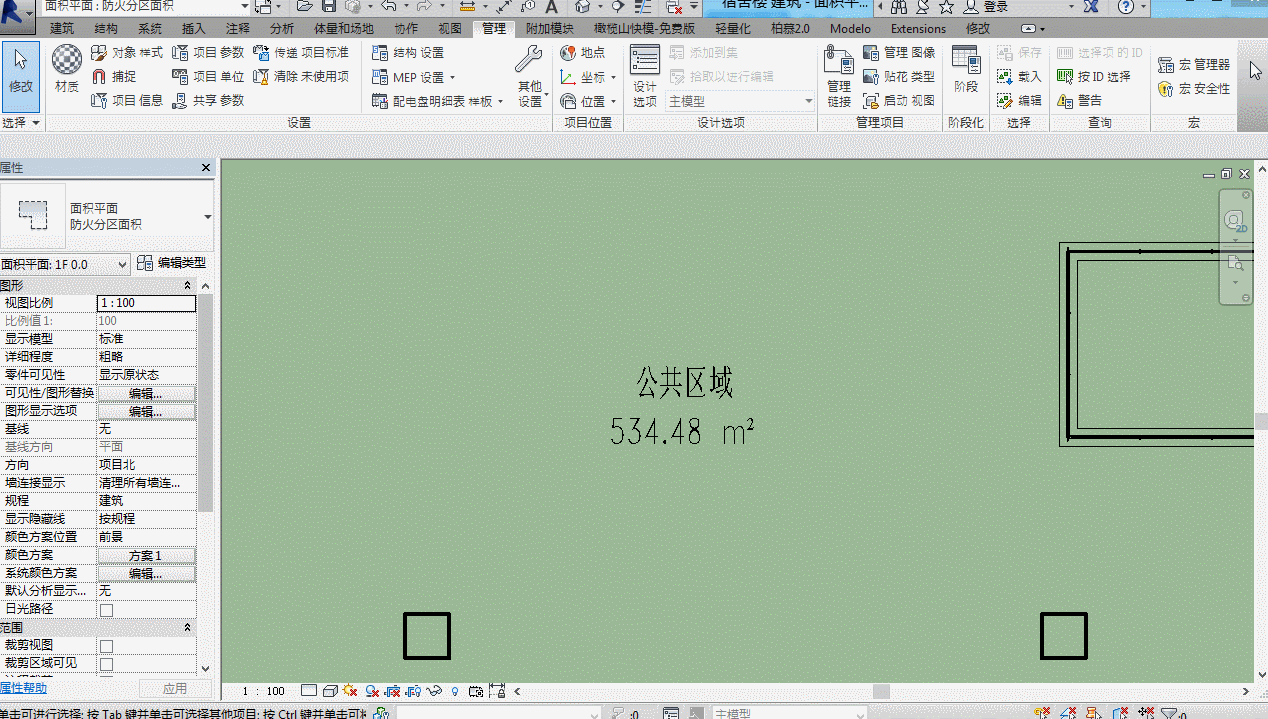Open 管理图像 manage images

coord(899,52)
